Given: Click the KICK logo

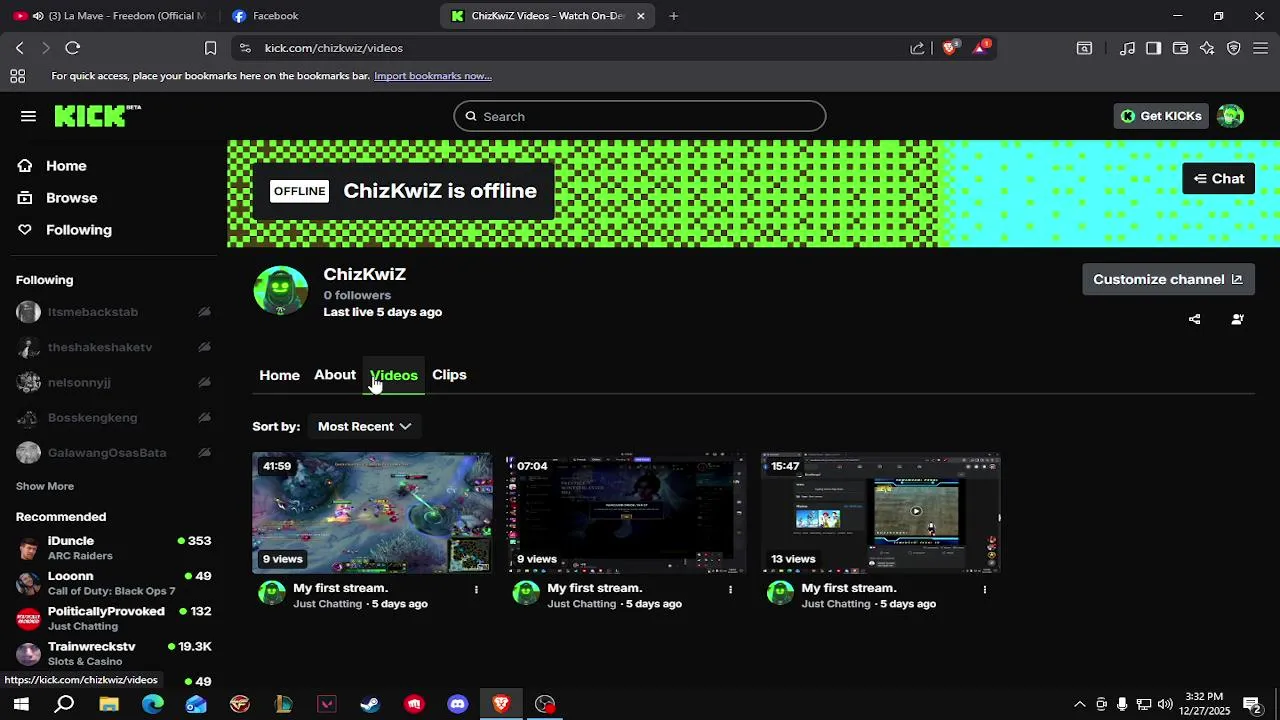Looking at the screenshot, I should (x=97, y=116).
